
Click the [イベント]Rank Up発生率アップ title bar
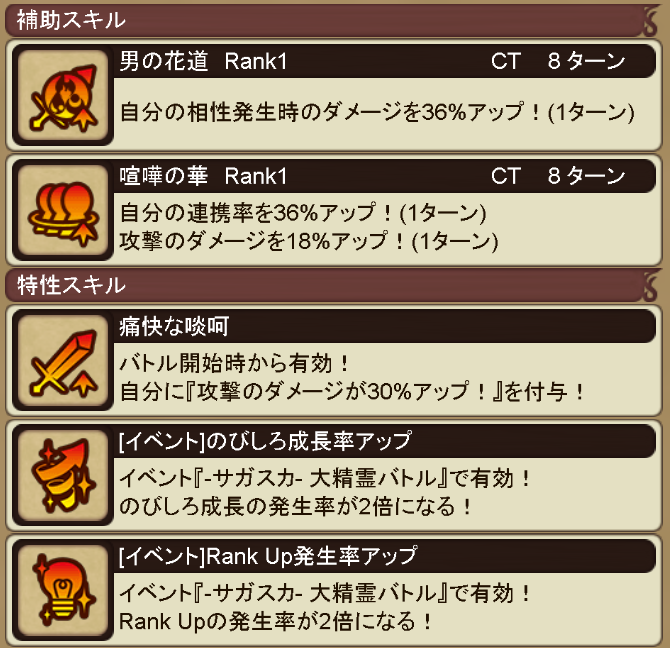click(x=385, y=556)
